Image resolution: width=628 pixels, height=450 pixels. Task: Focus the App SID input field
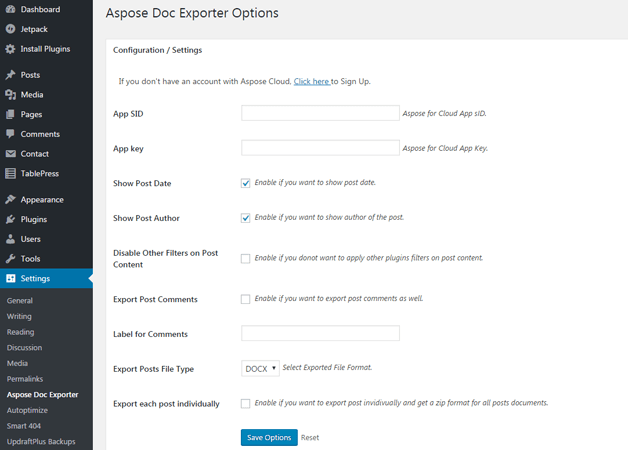pos(320,113)
